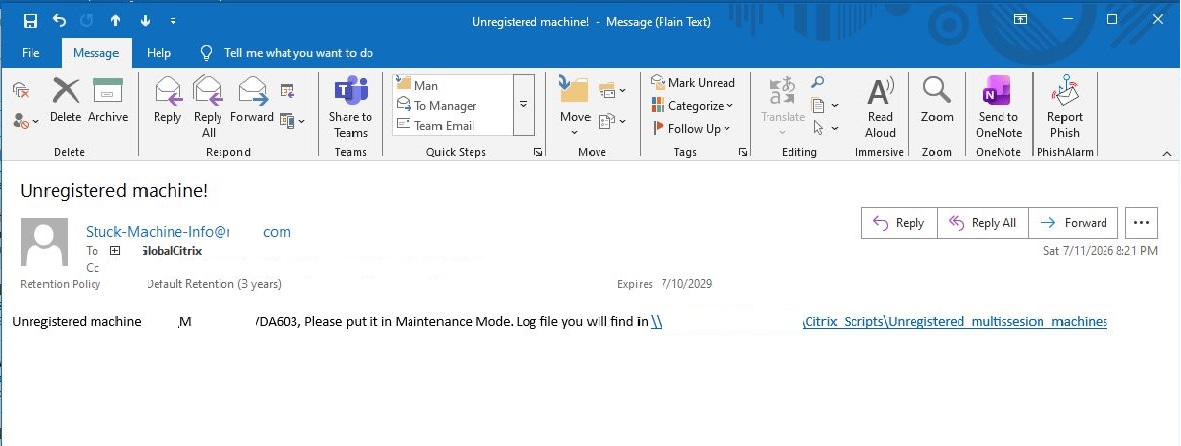Open the Customize Quick Access Toolbar dropdown
This screenshot has width=1181, height=446.
pos(173,21)
